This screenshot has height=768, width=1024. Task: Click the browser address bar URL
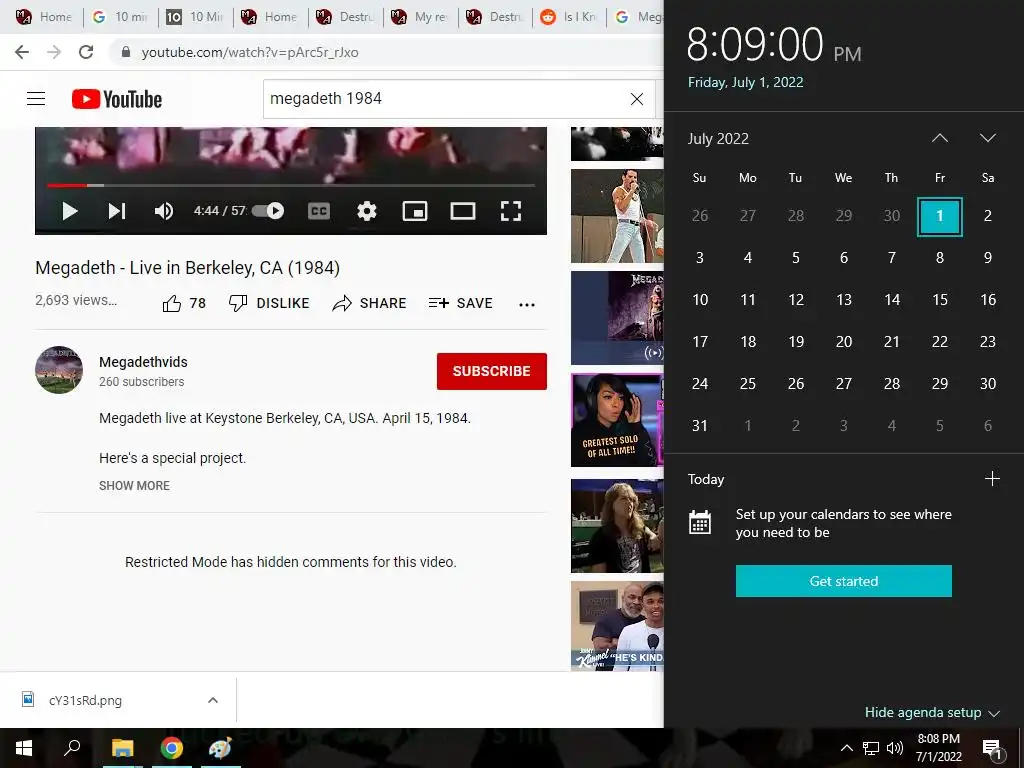coord(250,52)
